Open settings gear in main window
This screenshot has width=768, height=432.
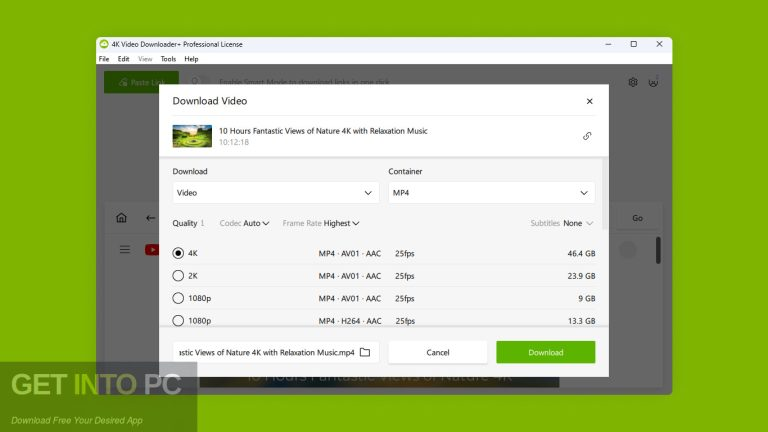[633, 82]
